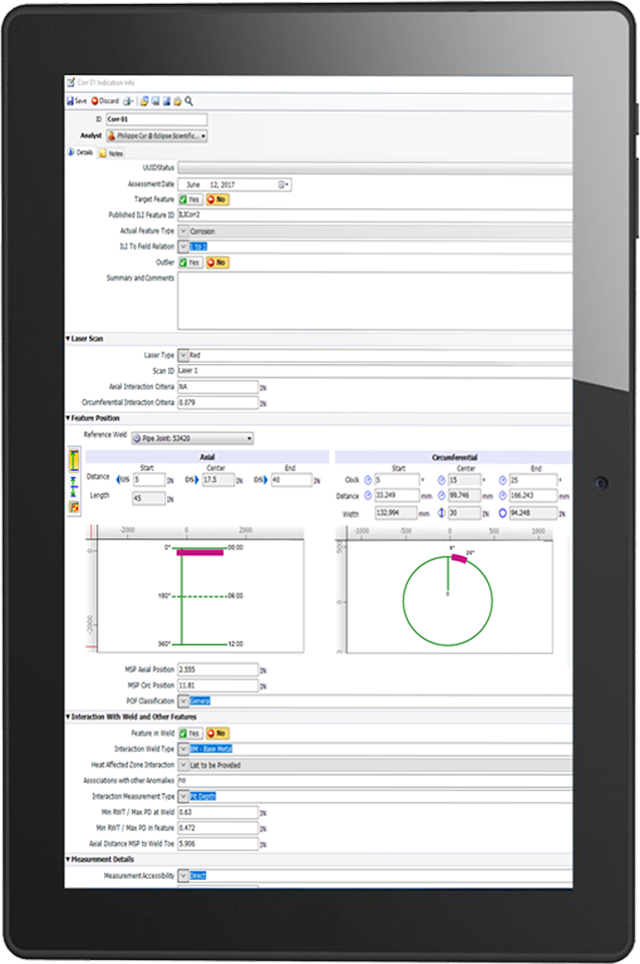Click the Axial Interaction Criteria field
The image size is (640, 964).
point(218,387)
